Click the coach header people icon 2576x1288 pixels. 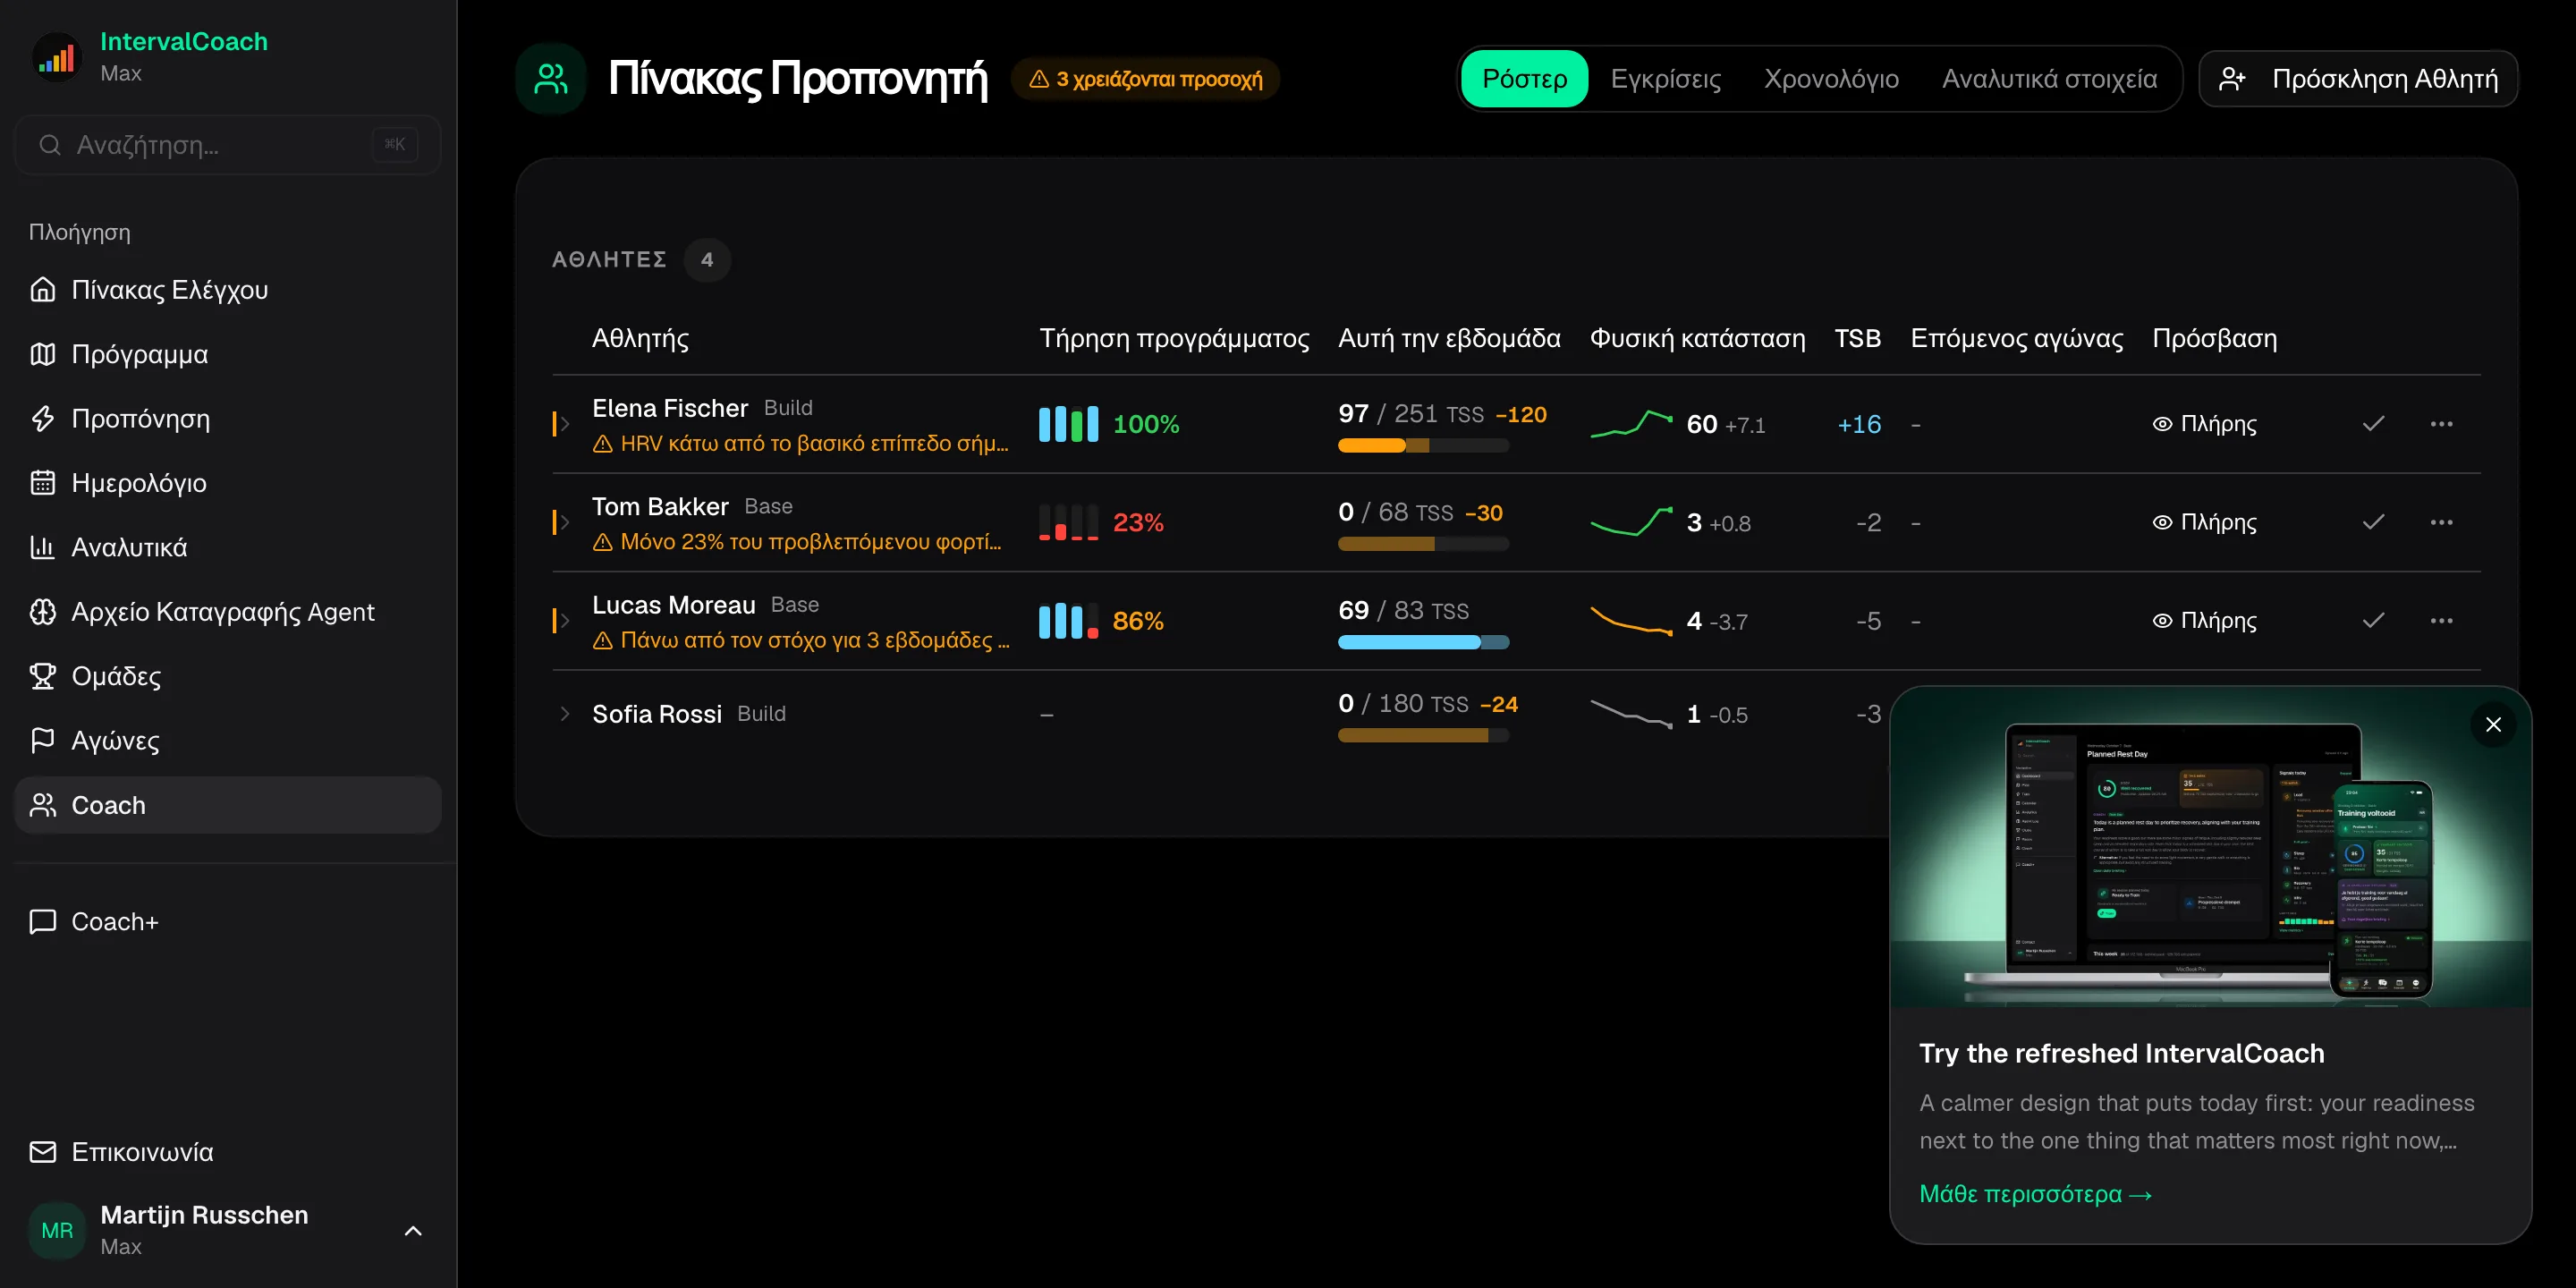tap(551, 79)
